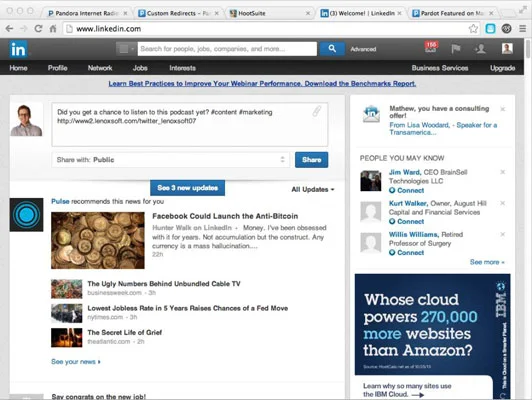Close the HootSuite tab
Image resolution: width=532 pixels, height=400 pixels.
(x=308, y=13)
